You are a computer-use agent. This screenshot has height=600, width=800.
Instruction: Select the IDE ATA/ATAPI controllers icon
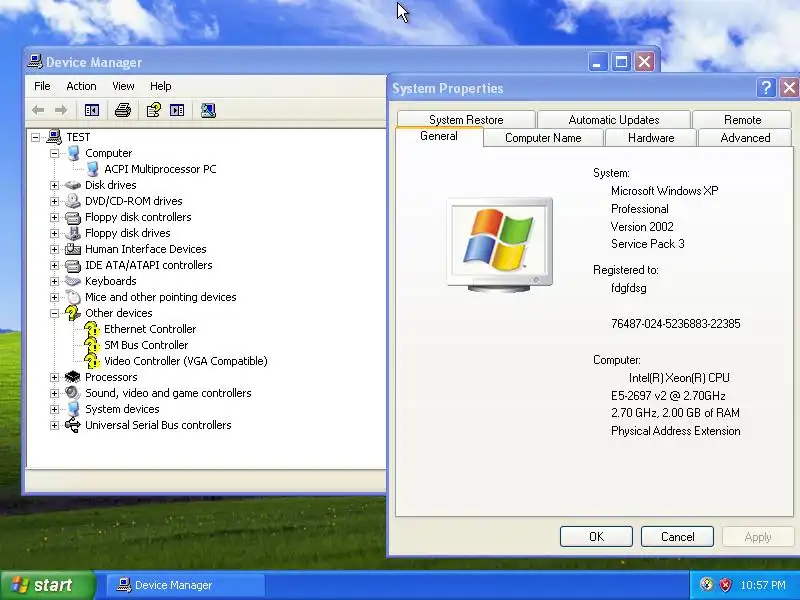(73, 265)
